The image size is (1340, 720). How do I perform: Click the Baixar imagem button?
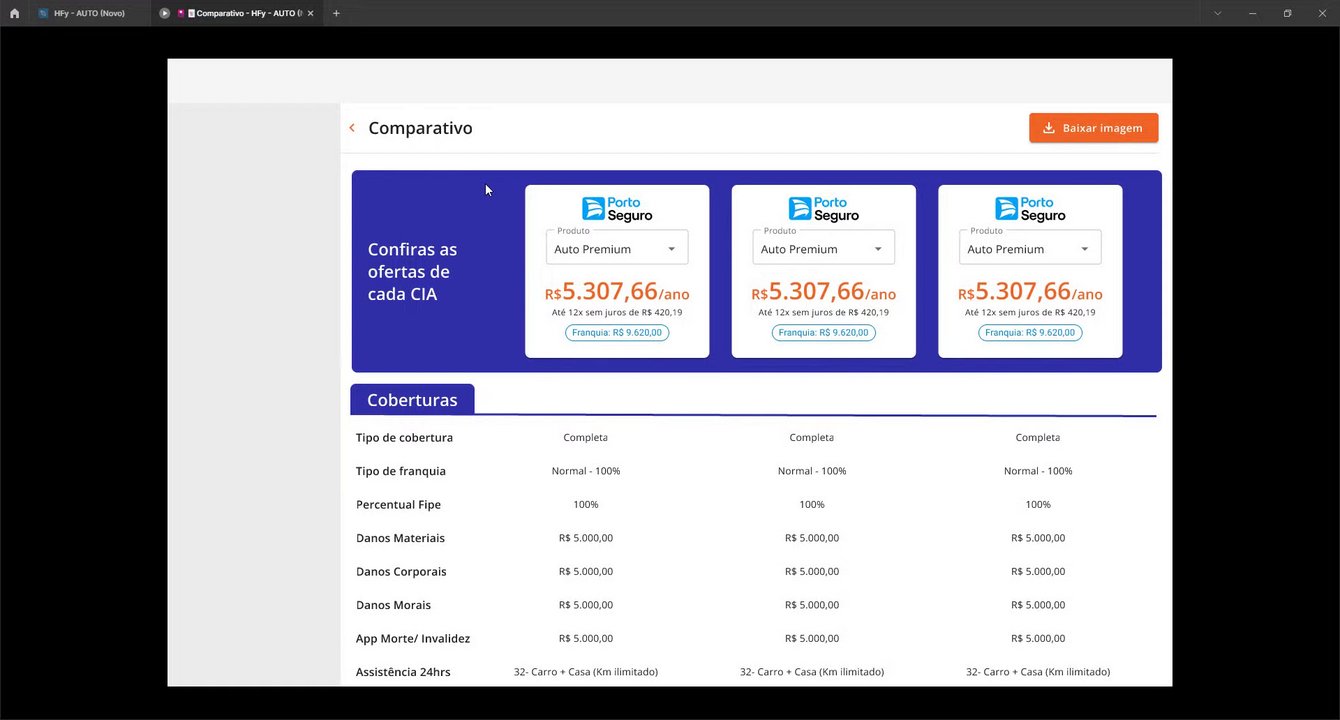1093,128
